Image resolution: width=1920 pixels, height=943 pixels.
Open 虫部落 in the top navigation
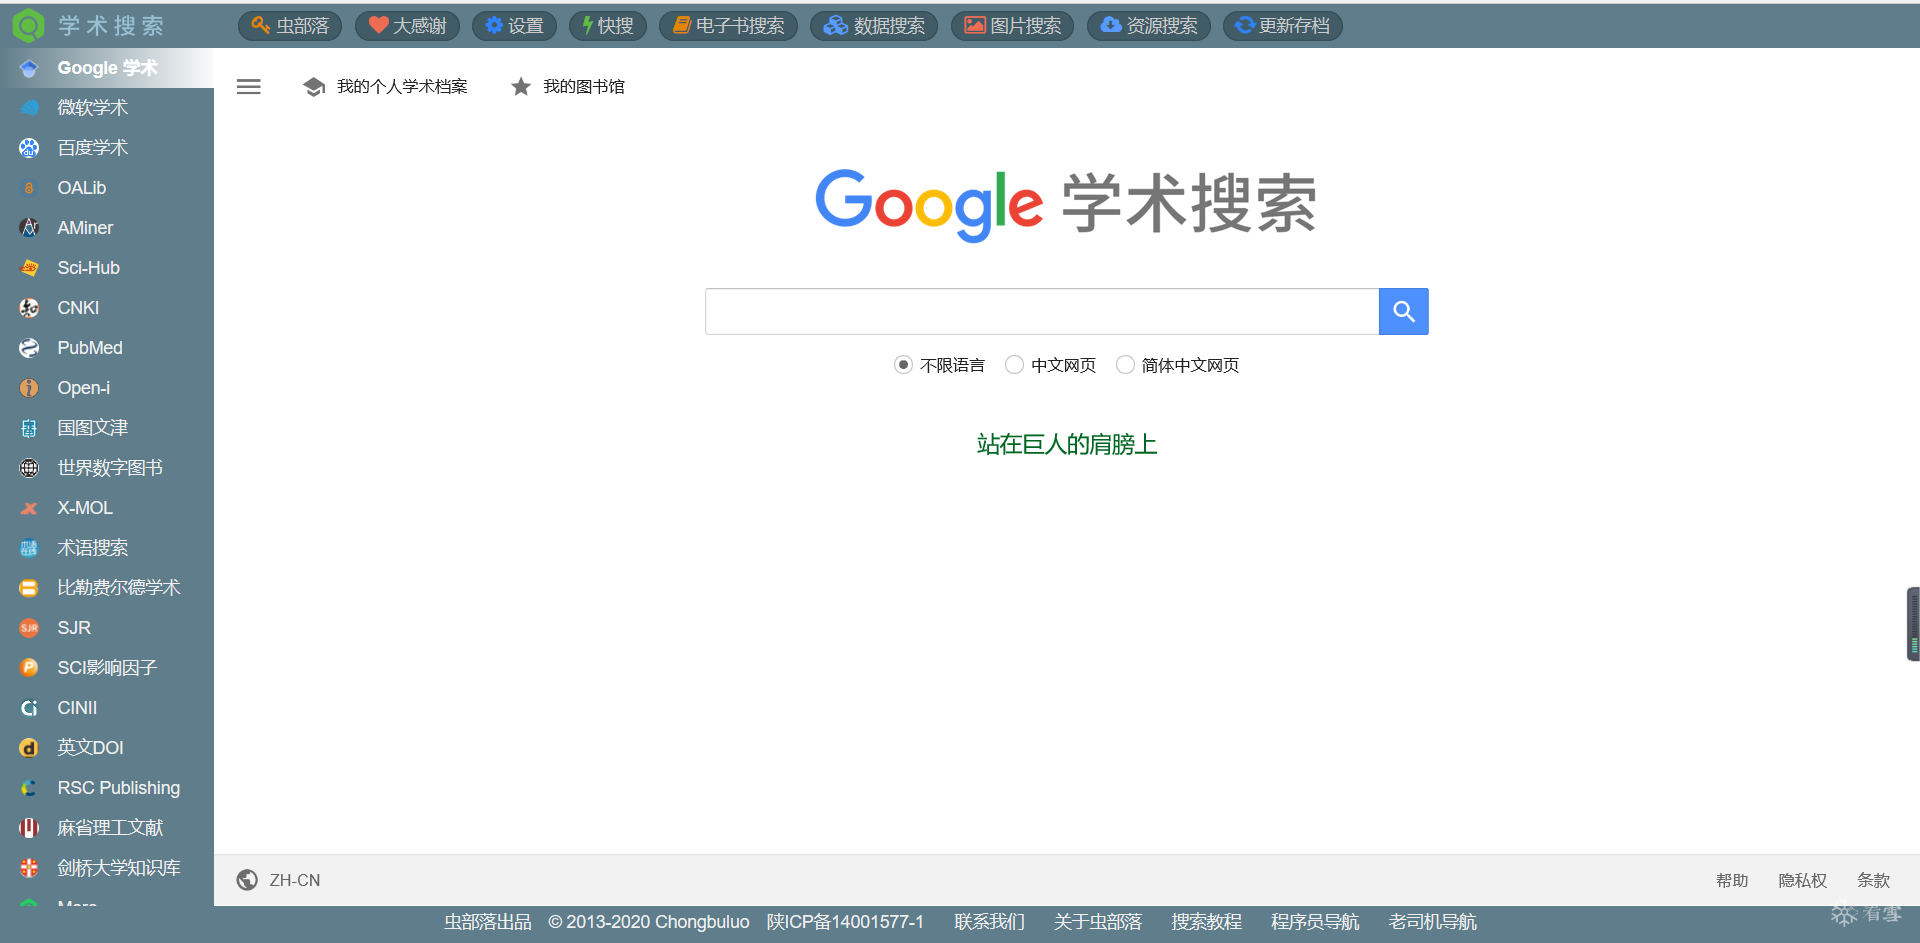(x=290, y=26)
